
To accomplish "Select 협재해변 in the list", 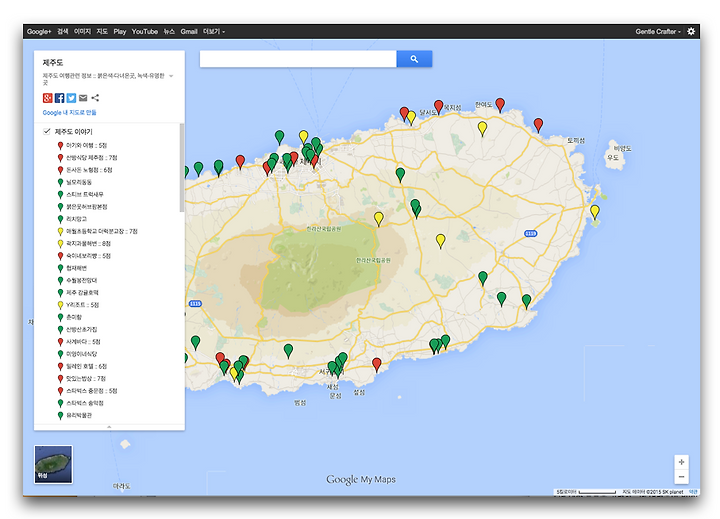I will tap(76, 268).
